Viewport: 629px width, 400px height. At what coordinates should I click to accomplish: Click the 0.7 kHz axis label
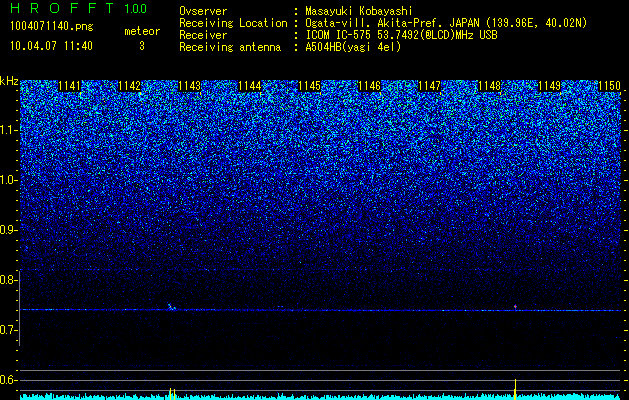[x=7, y=330]
